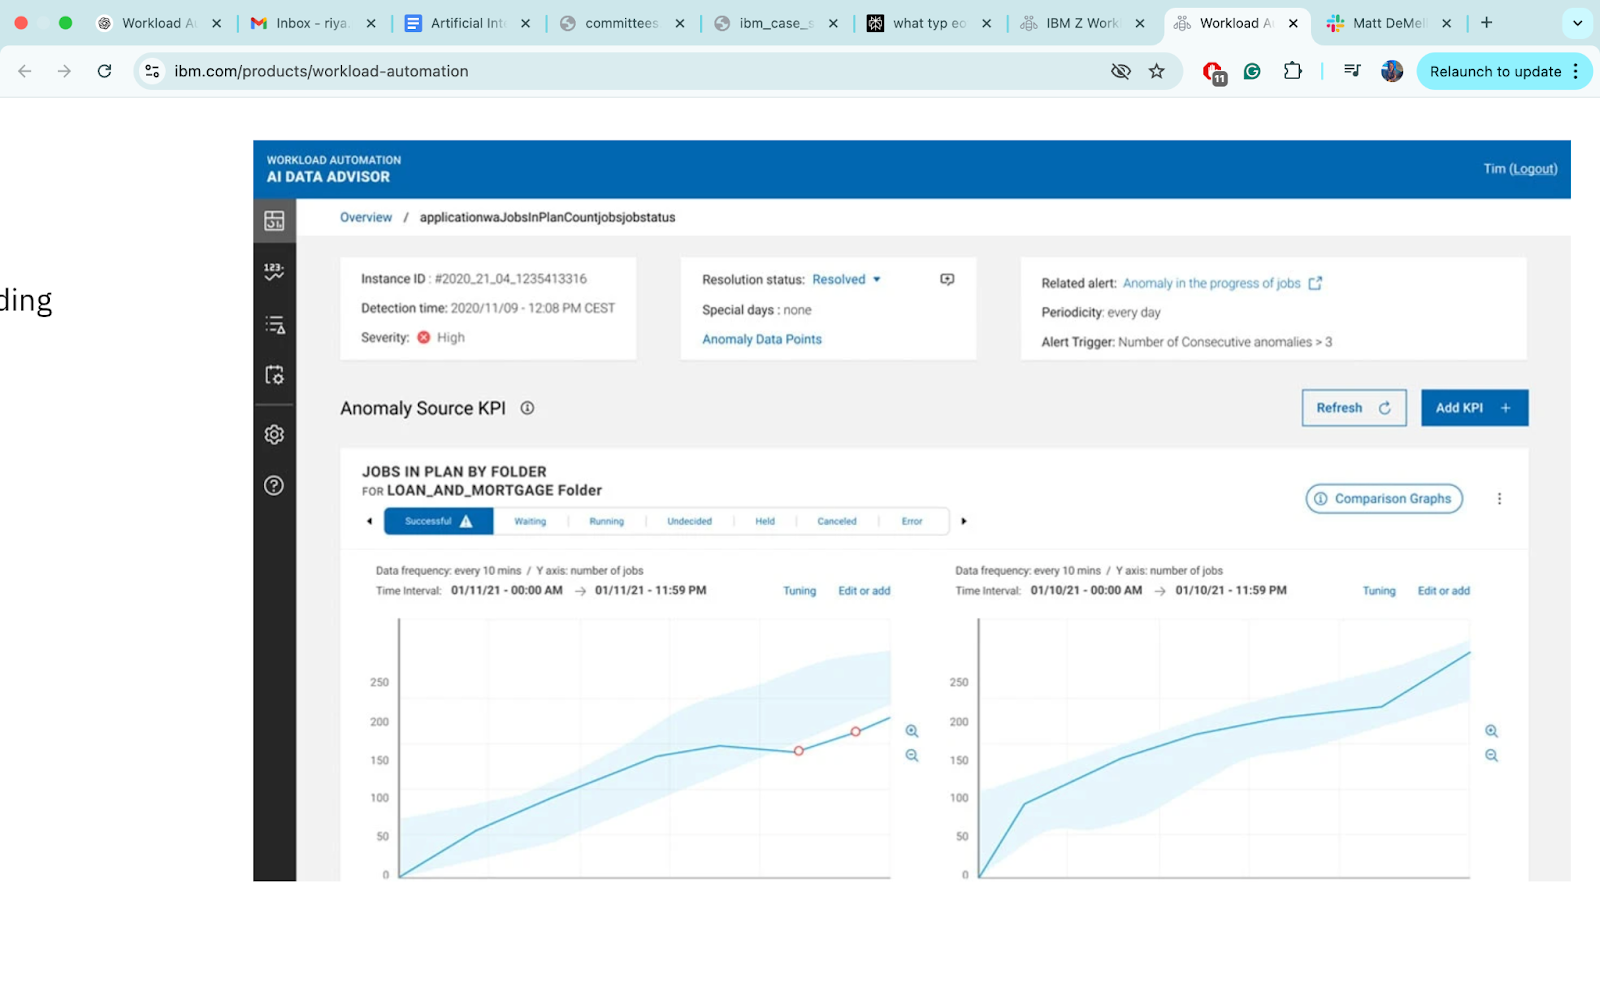The image size is (1600, 1000).
Task: Click Edit or add on the right chart
Action: [x=1444, y=591]
